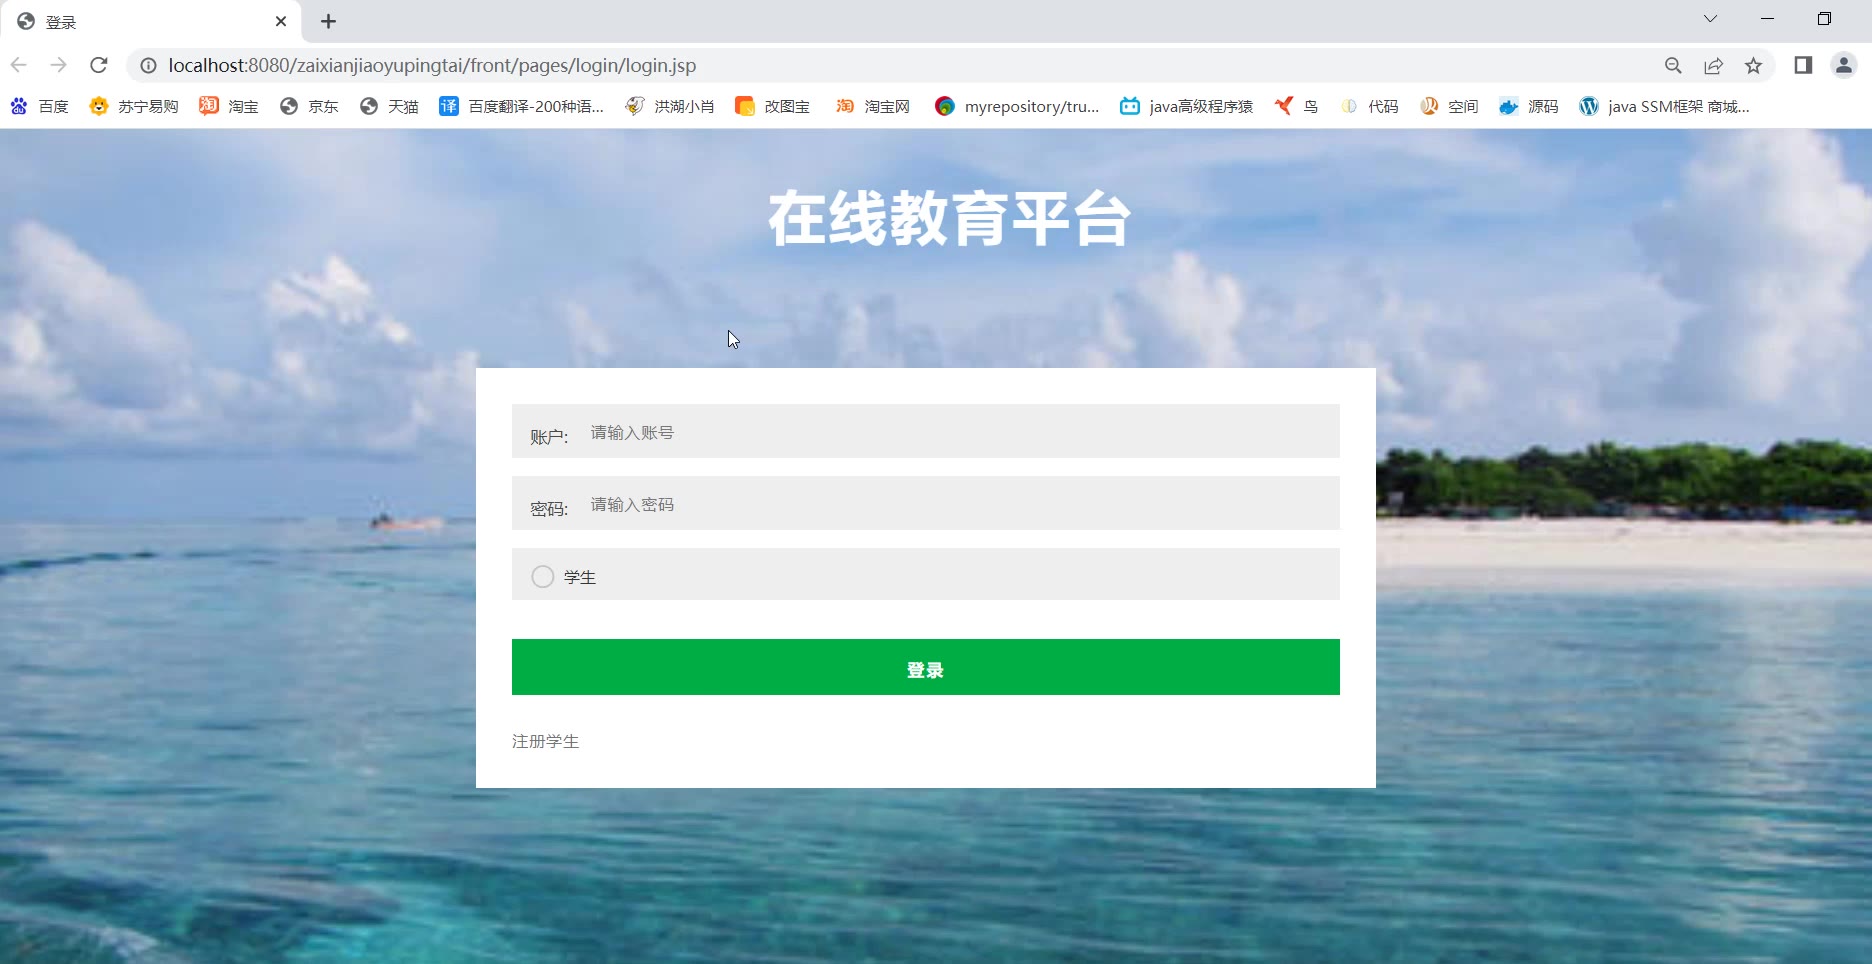
Task: Restore down the browser window
Action: 1824,19
